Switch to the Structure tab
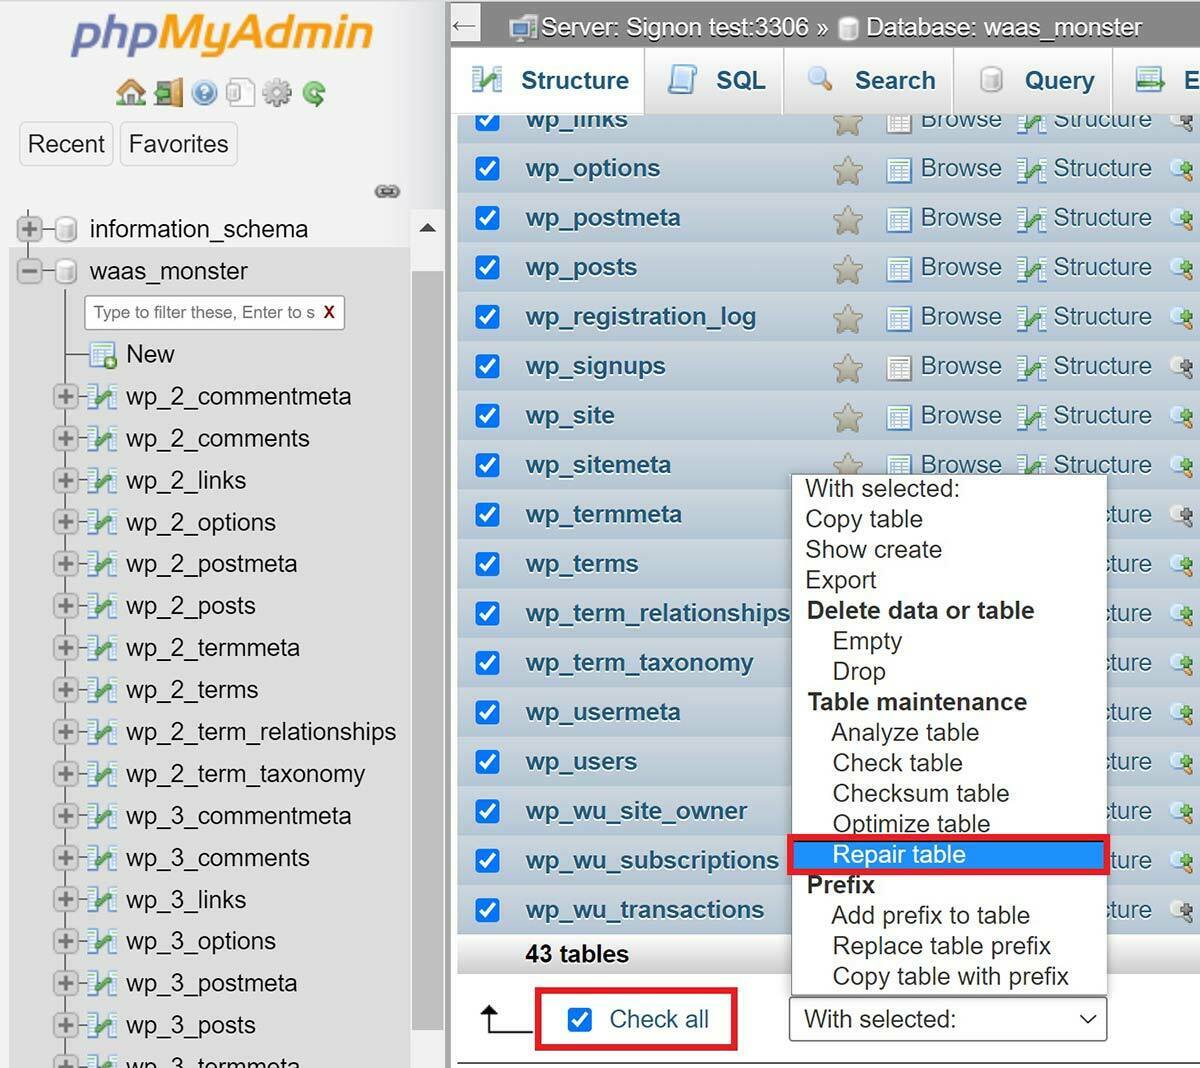 pyautogui.click(x=551, y=80)
